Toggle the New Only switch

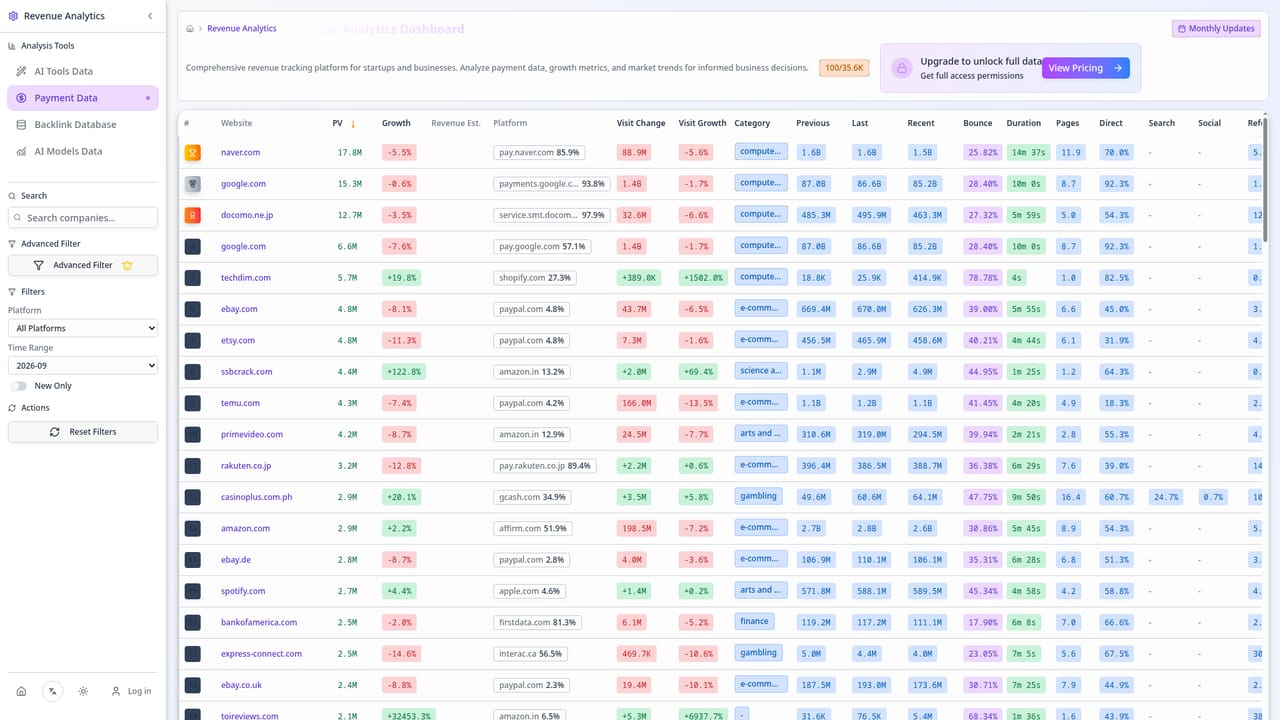(x=19, y=386)
